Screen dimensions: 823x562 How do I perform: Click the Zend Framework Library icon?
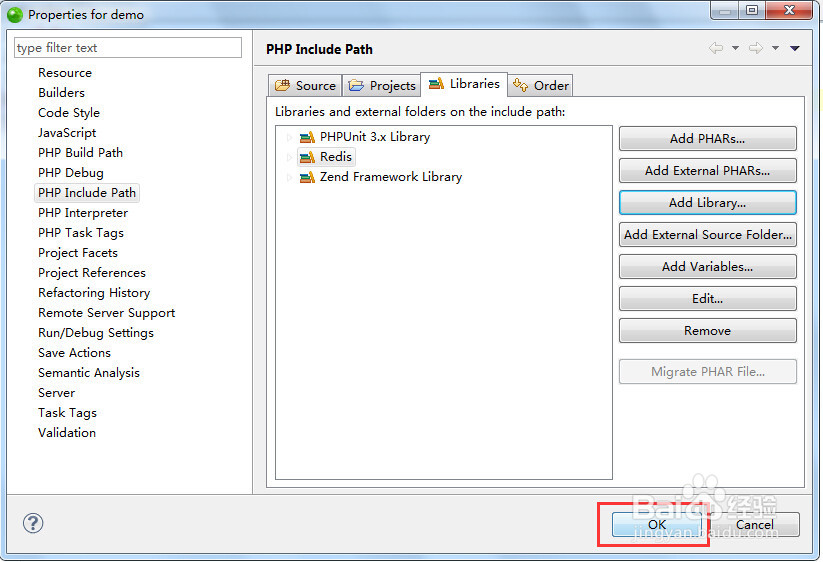click(307, 177)
